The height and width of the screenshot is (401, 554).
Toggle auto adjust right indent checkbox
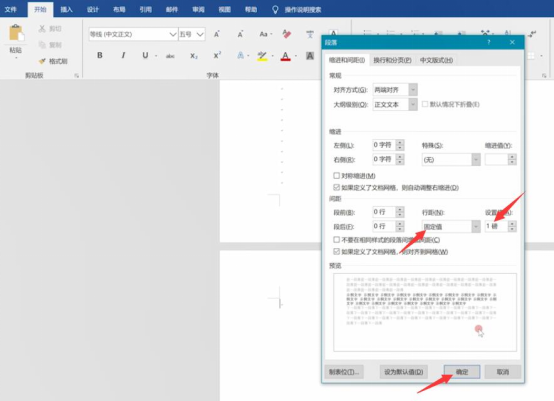[336, 187]
